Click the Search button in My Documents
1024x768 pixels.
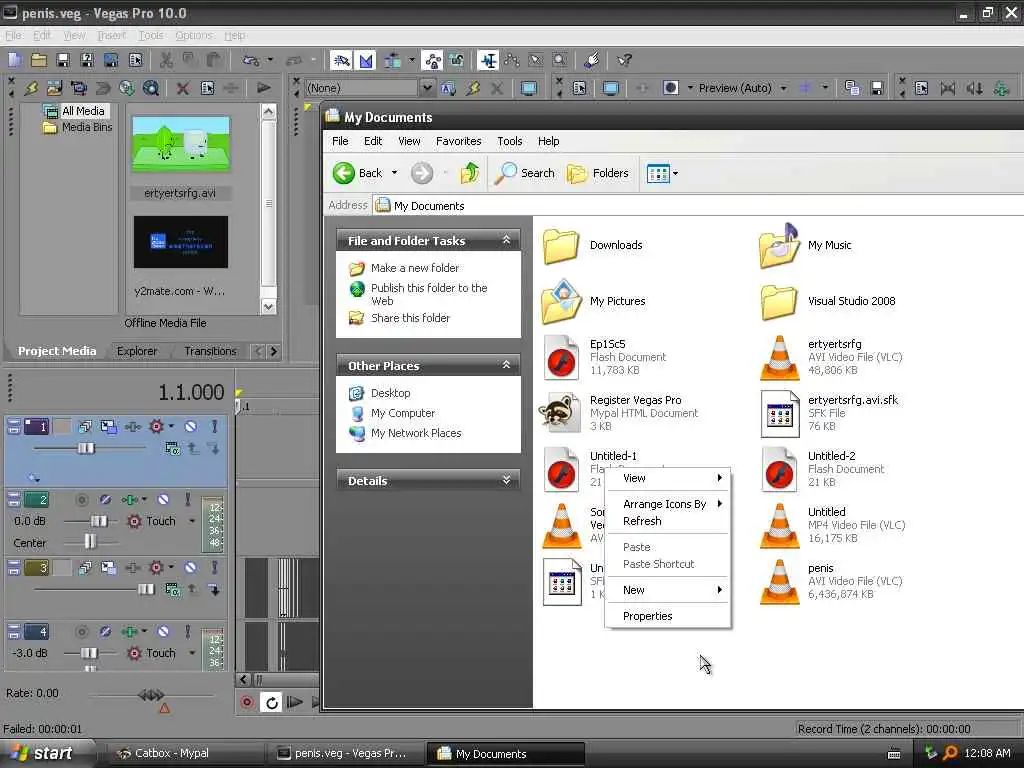click(524, 173)
